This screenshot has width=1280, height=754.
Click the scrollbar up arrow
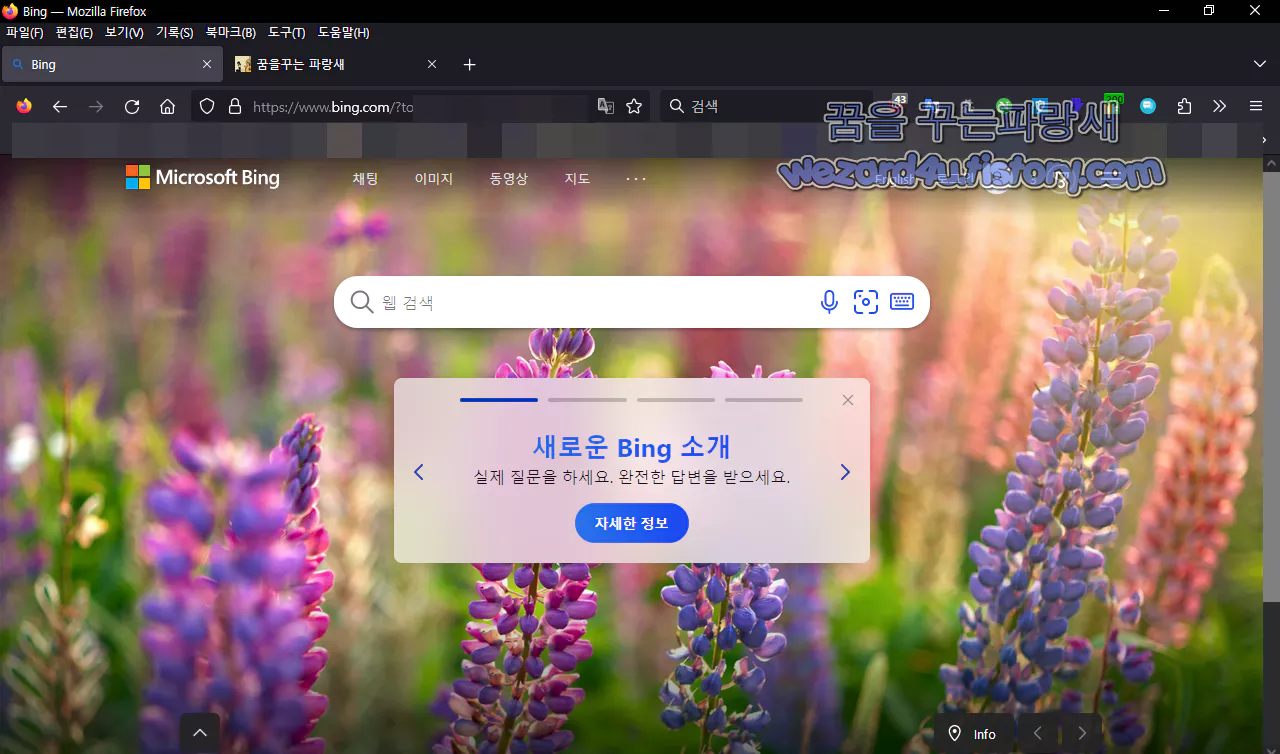coord(1271,164)
